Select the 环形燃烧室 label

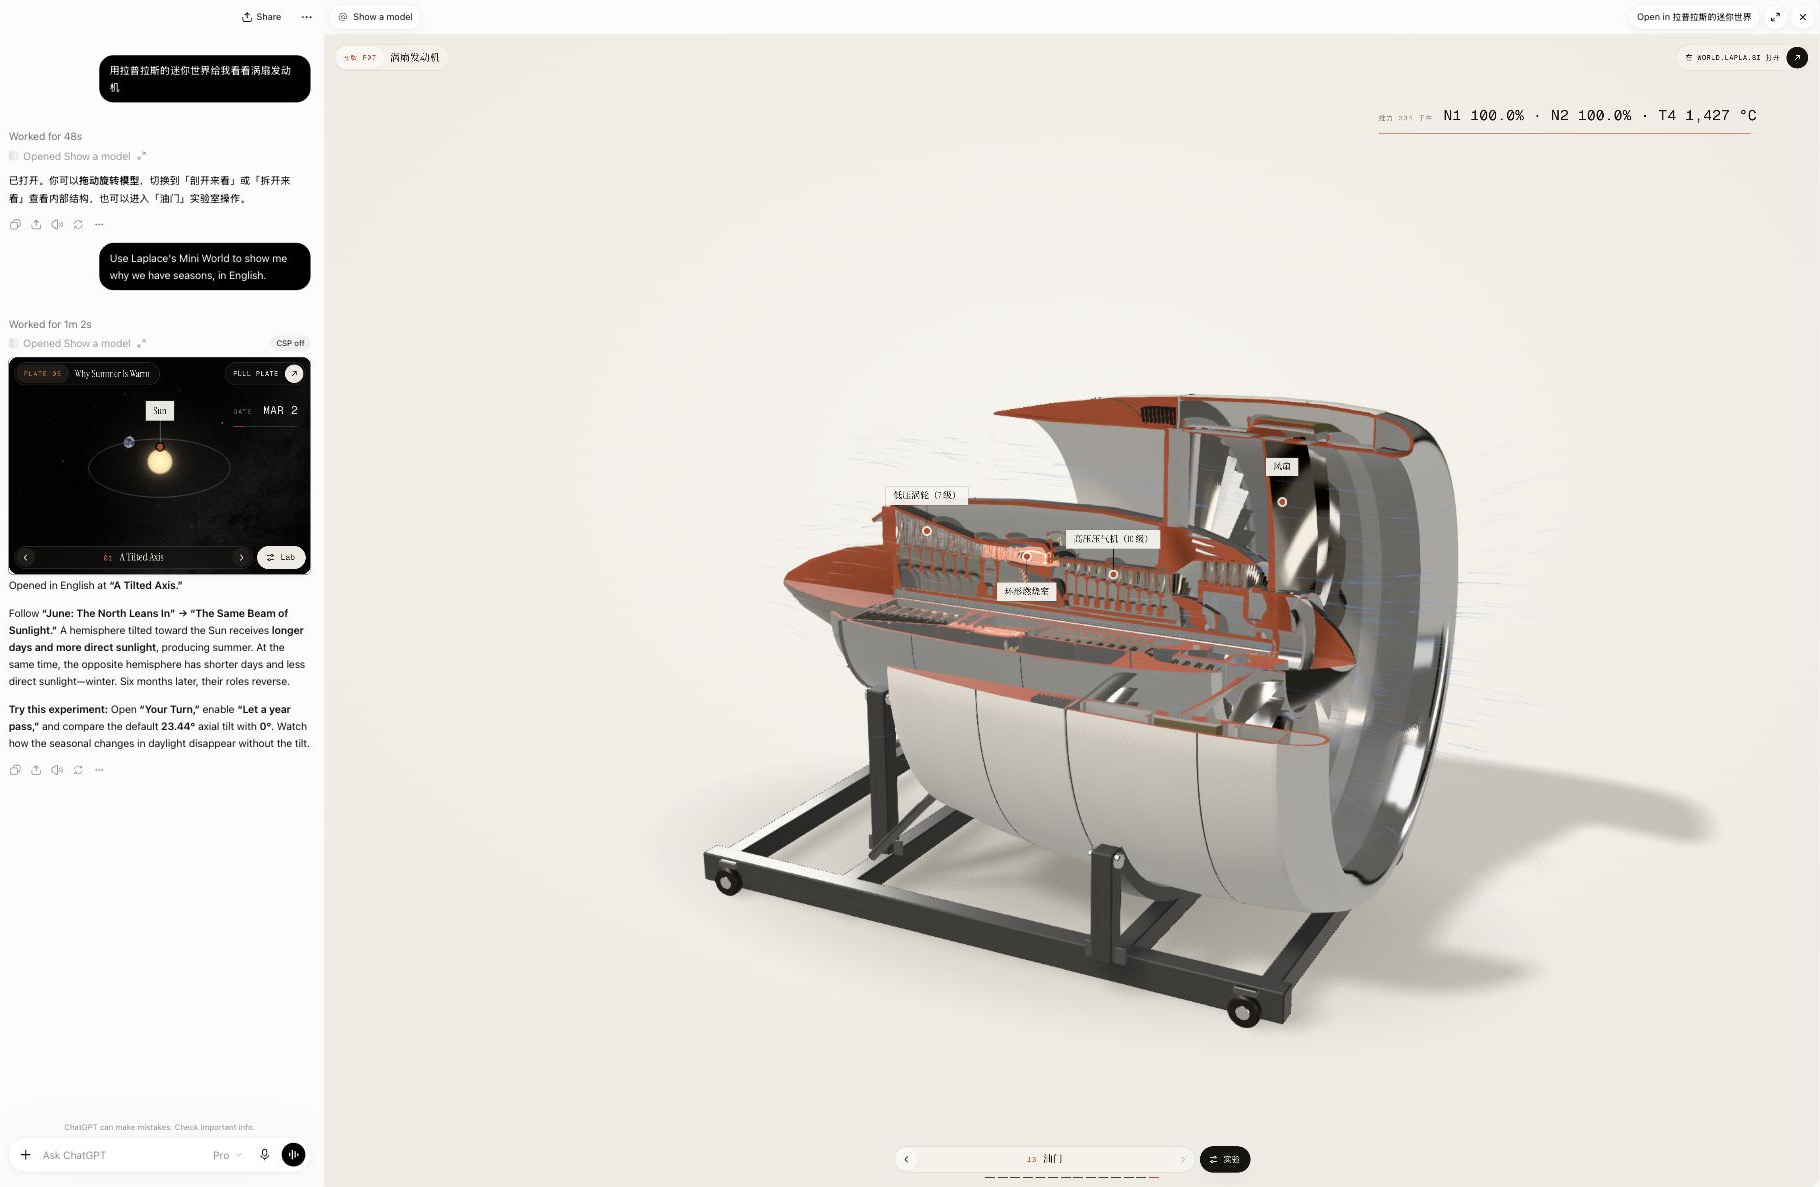(1027, 591)
